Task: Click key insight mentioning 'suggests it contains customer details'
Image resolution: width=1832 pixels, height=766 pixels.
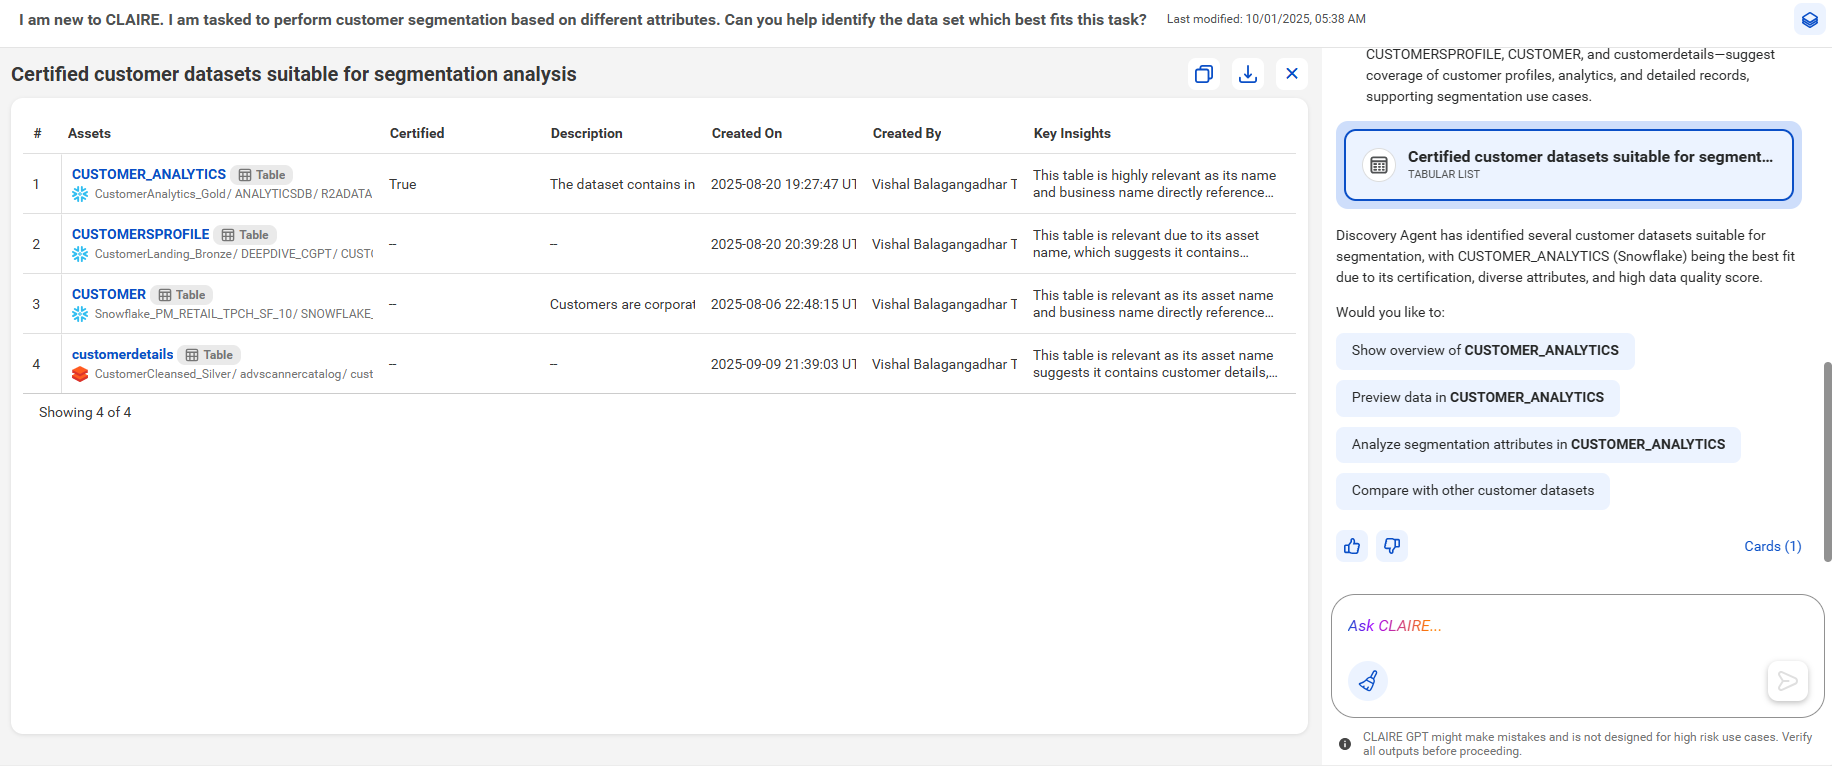Action: click(1155, 364)
